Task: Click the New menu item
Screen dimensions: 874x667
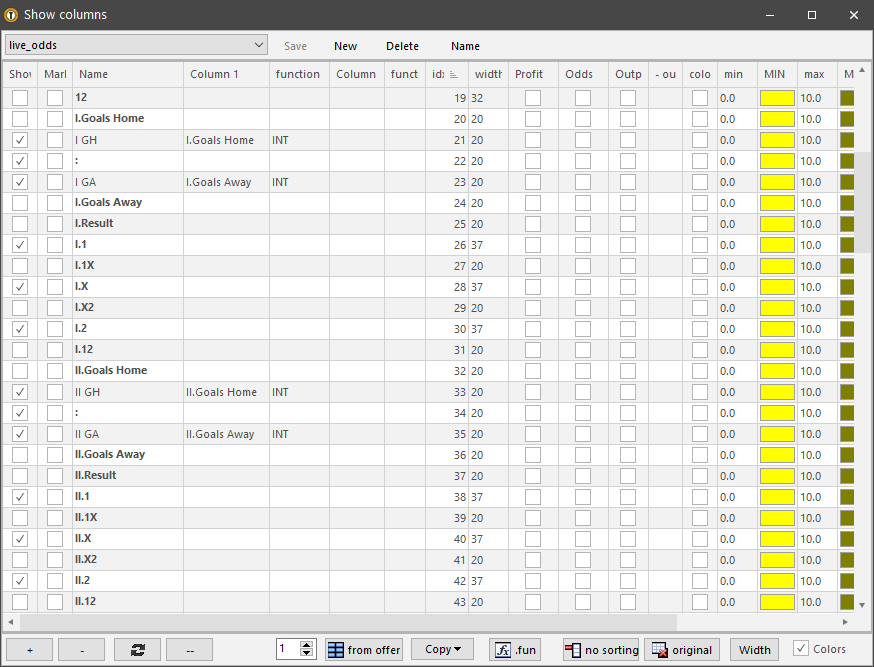Action: (345, 46)
